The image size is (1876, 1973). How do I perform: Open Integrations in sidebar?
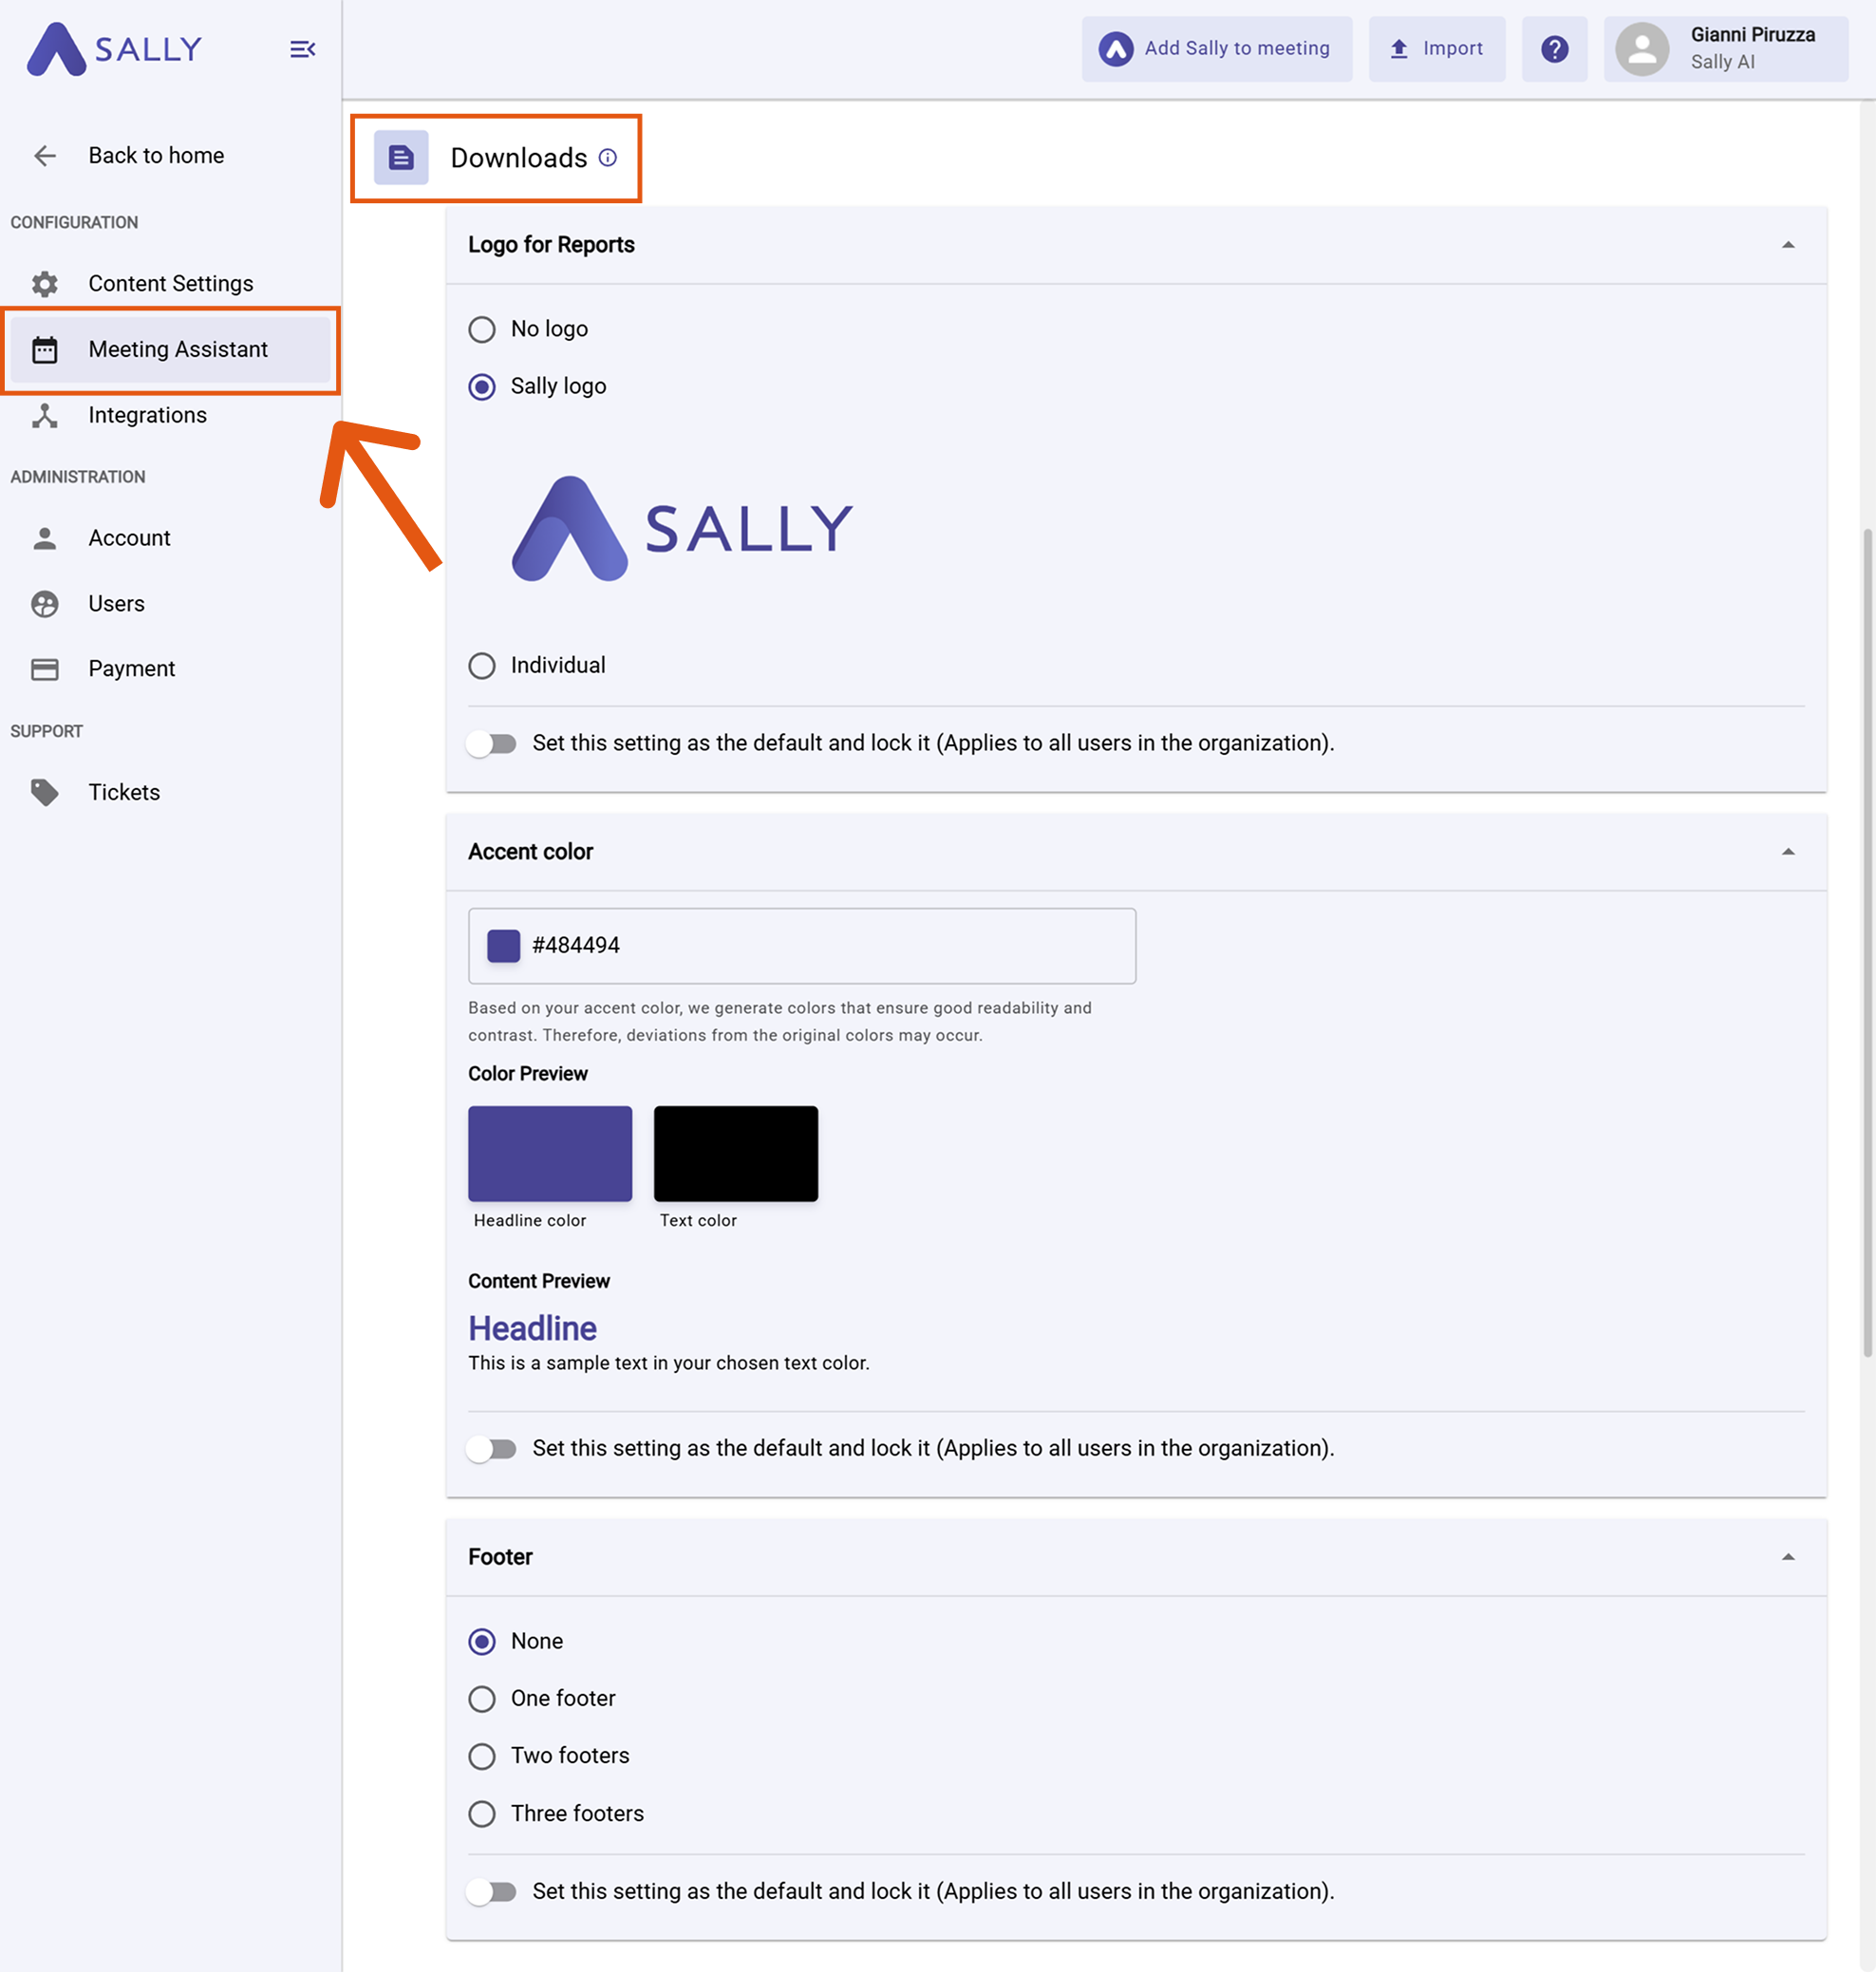click(x=170, y=416)
